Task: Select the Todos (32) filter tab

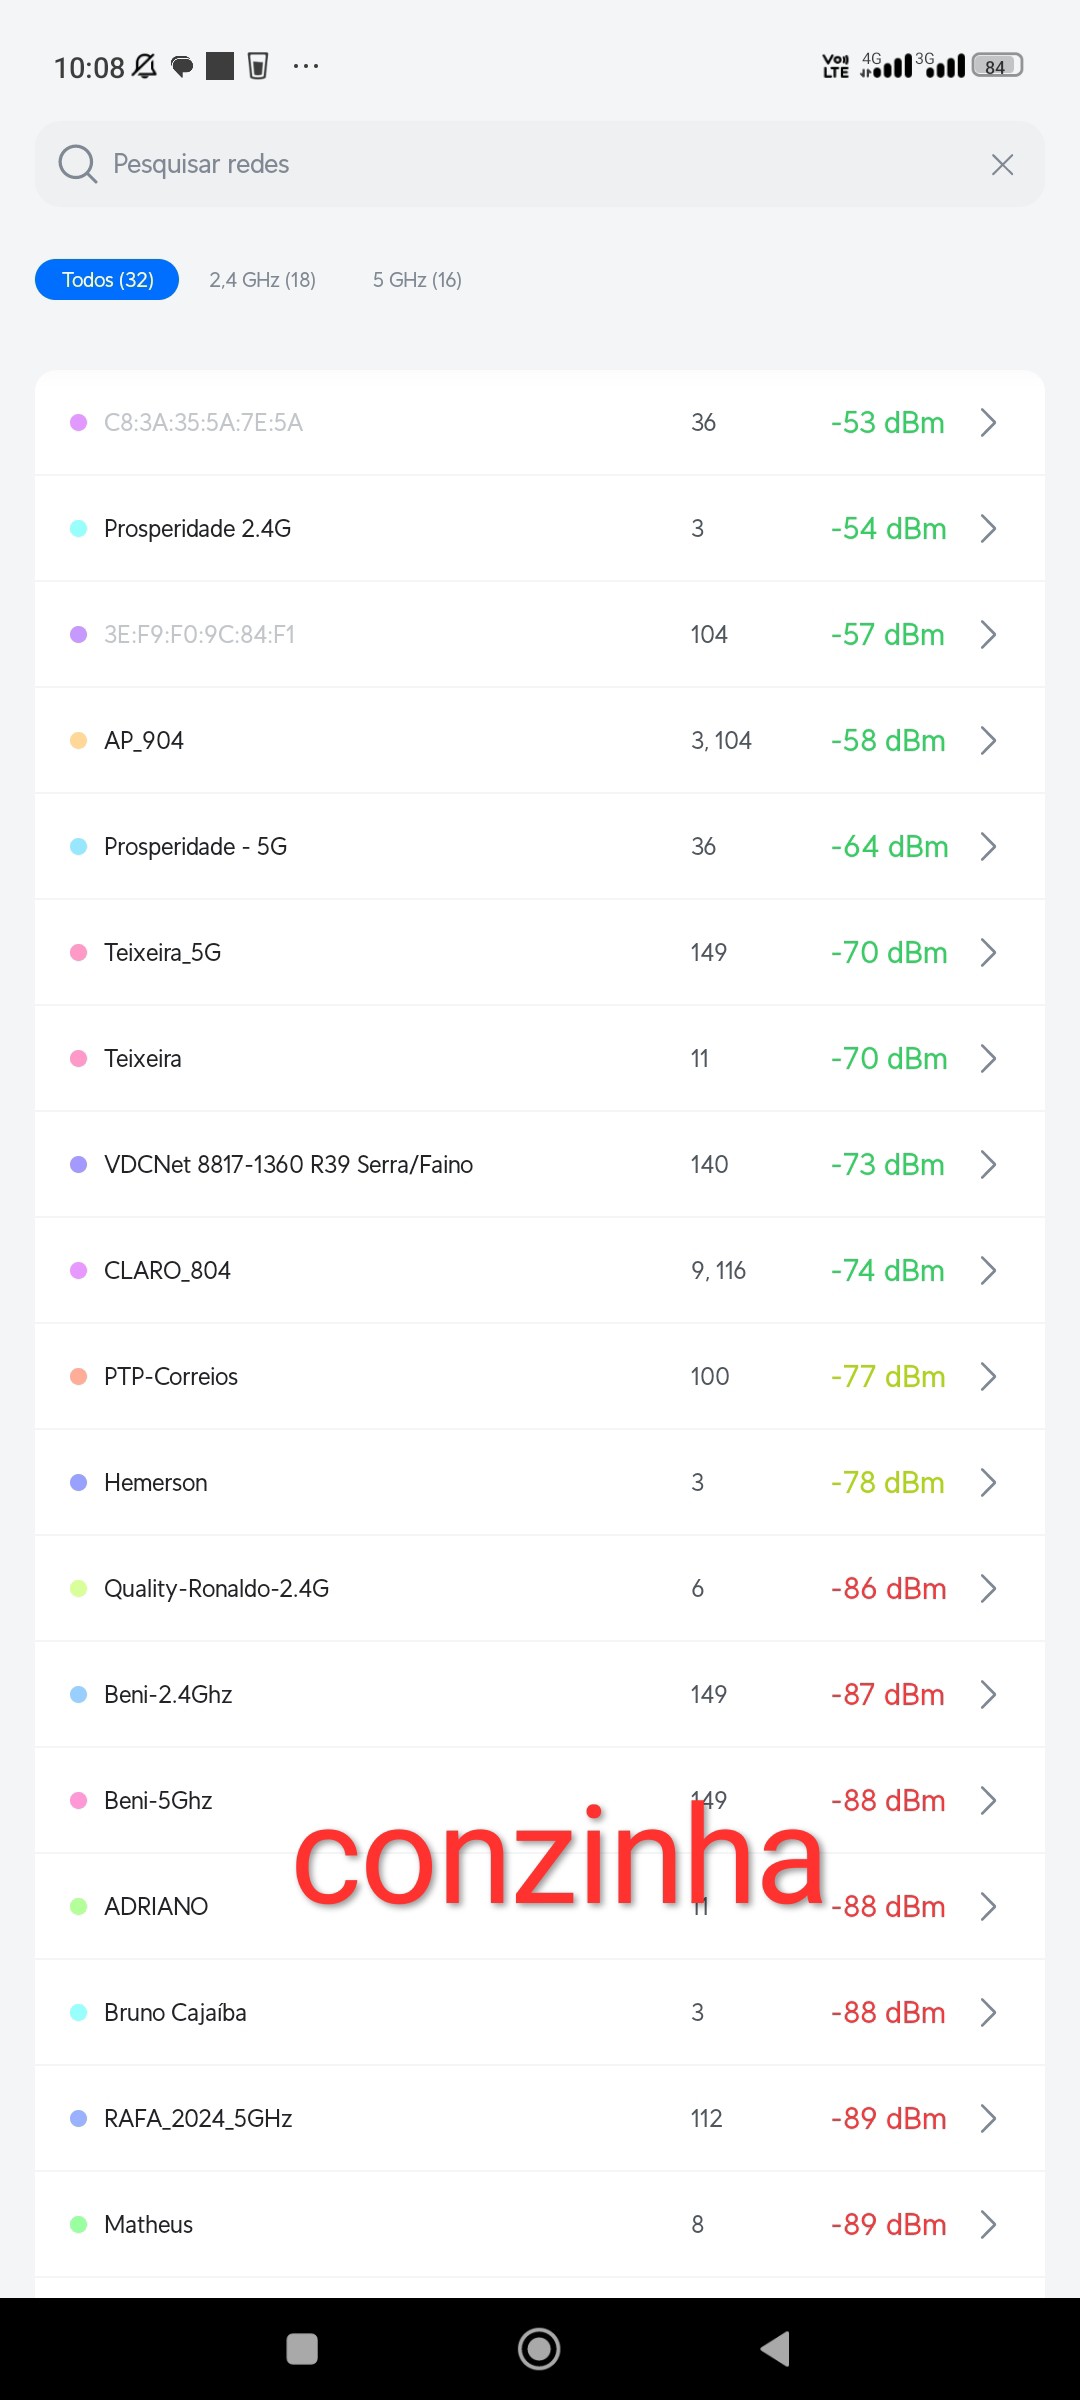Action: [x=107, y=280]
